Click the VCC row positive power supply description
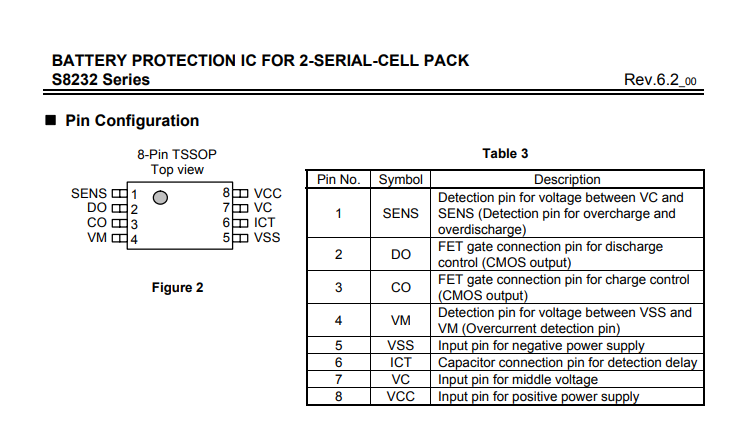The image size is (753, 425). (x=538, y=397)
